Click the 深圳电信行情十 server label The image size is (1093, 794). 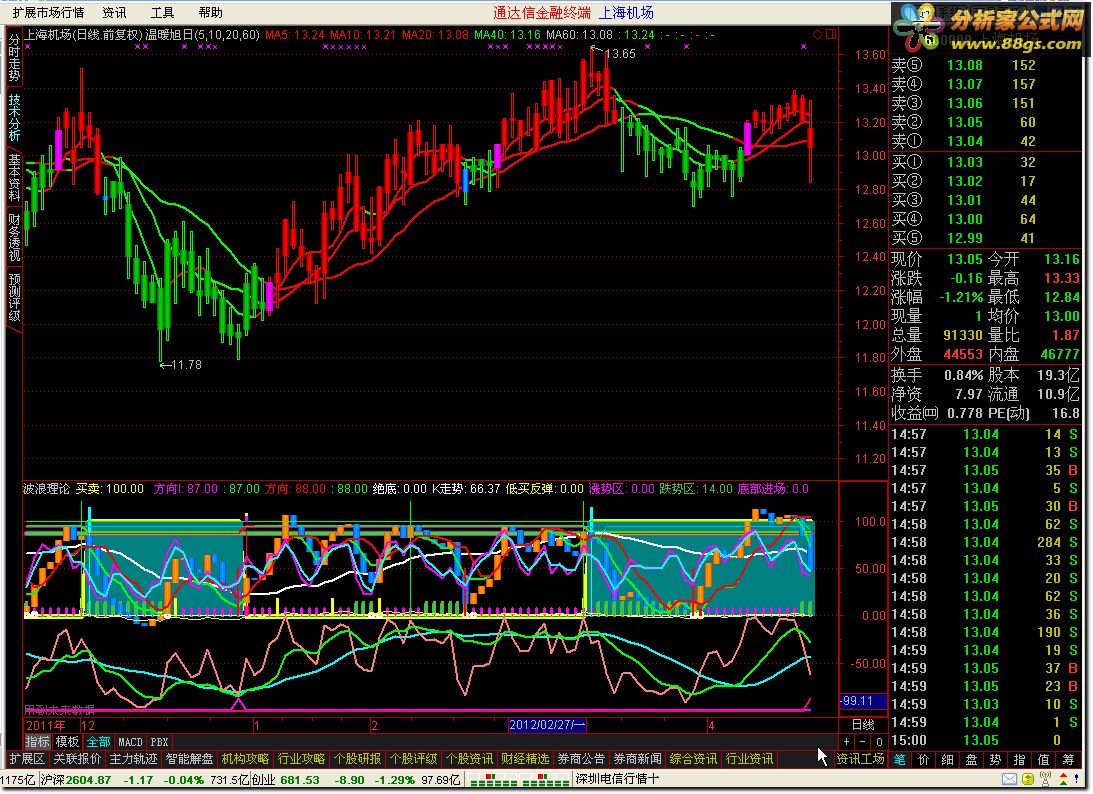617,779
